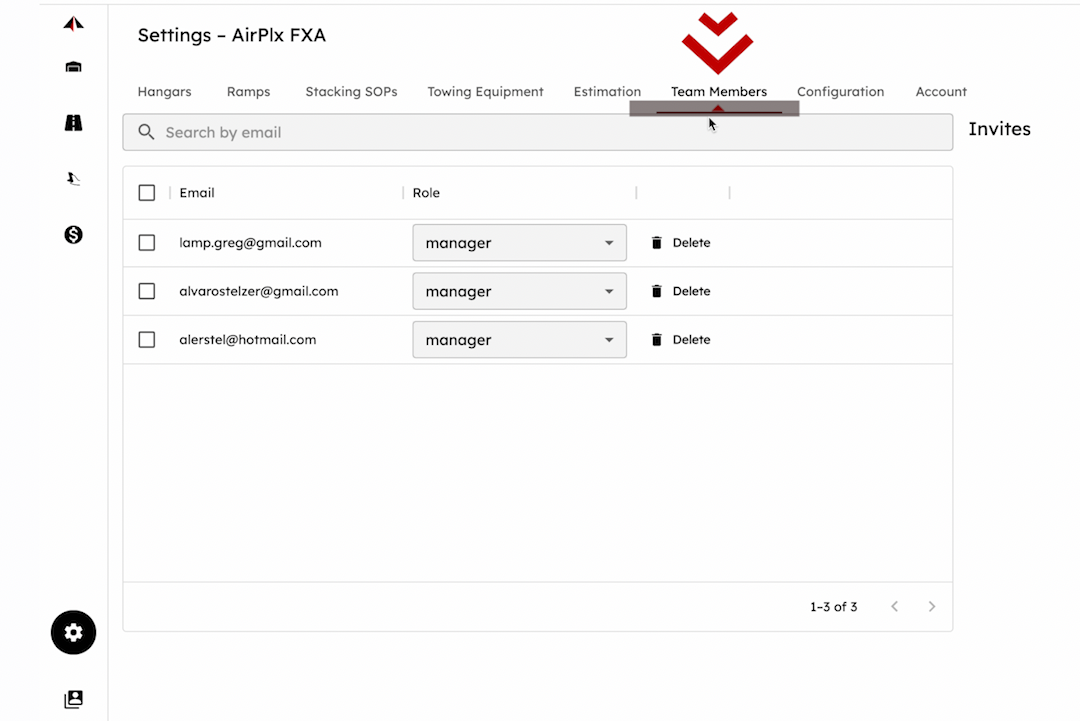Viewport: 1080px width, 721px height.
Task: Check the box for lamp.greg@gmail.com
Action: 147,243
